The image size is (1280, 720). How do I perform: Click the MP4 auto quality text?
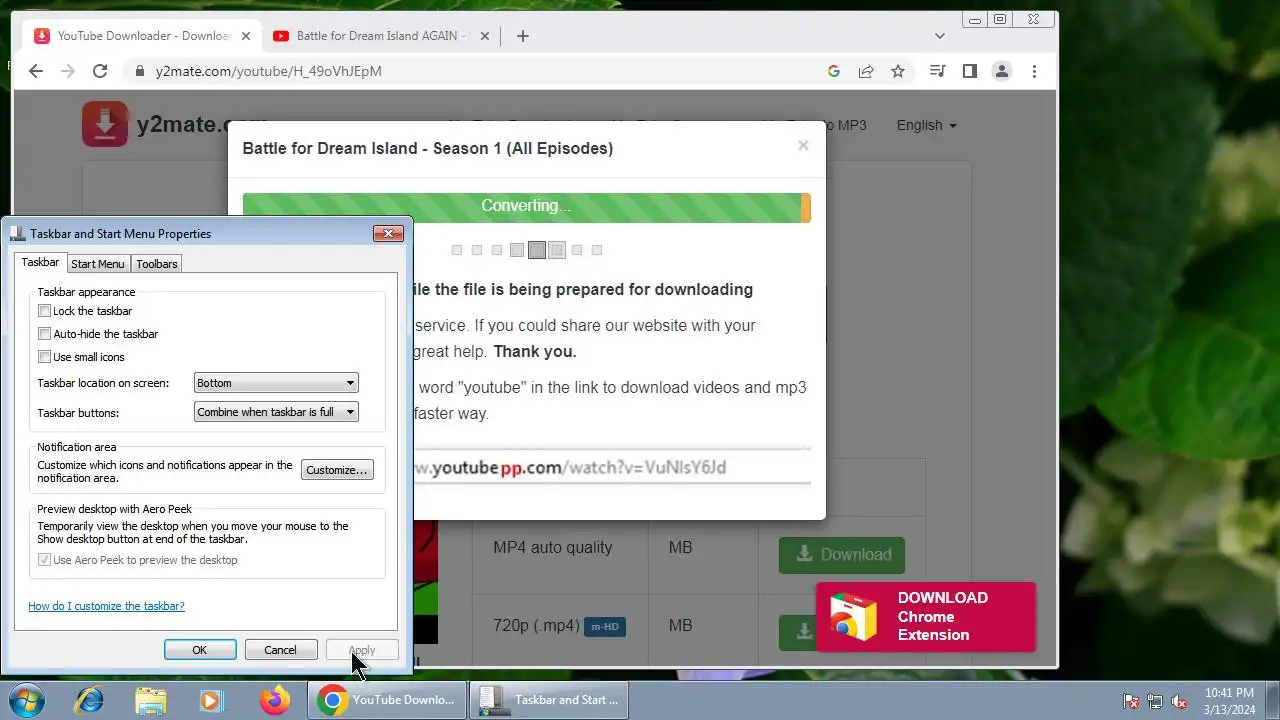click(552, 548)
